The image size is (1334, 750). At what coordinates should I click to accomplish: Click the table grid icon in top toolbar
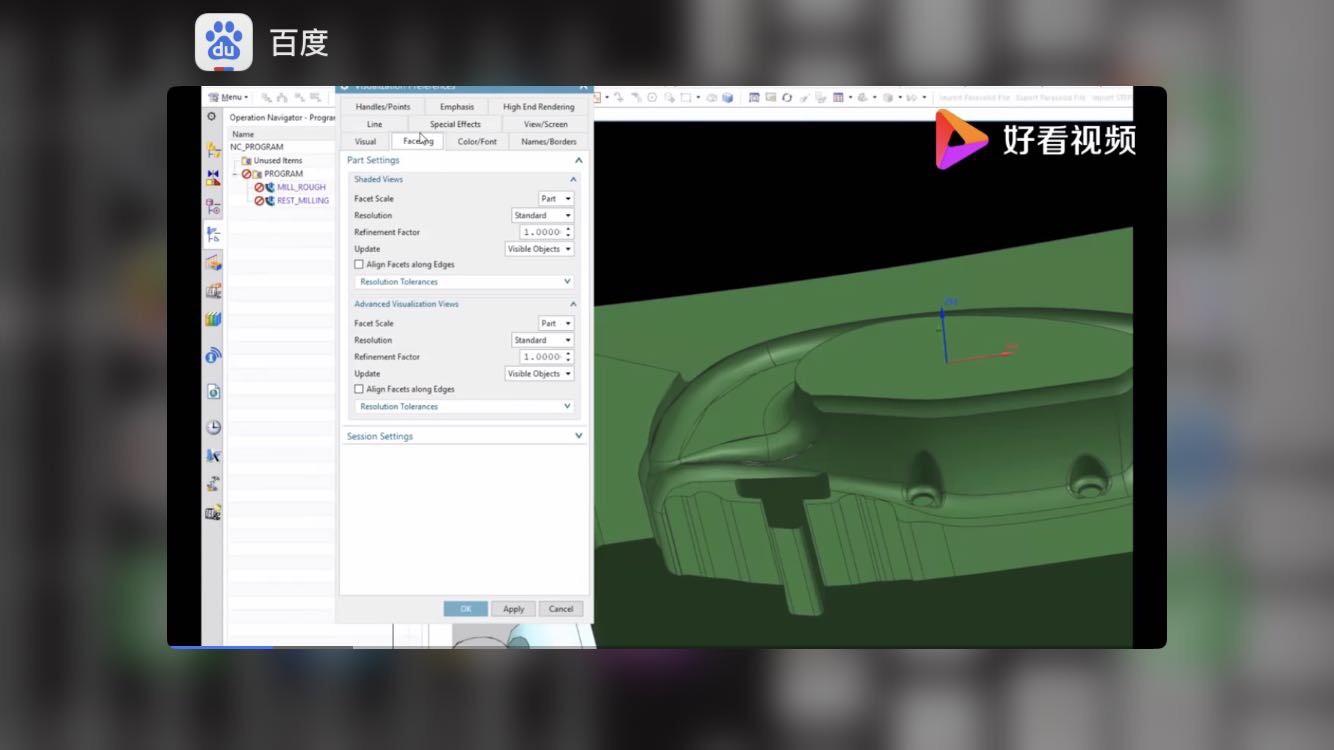[x=838, y=98]
